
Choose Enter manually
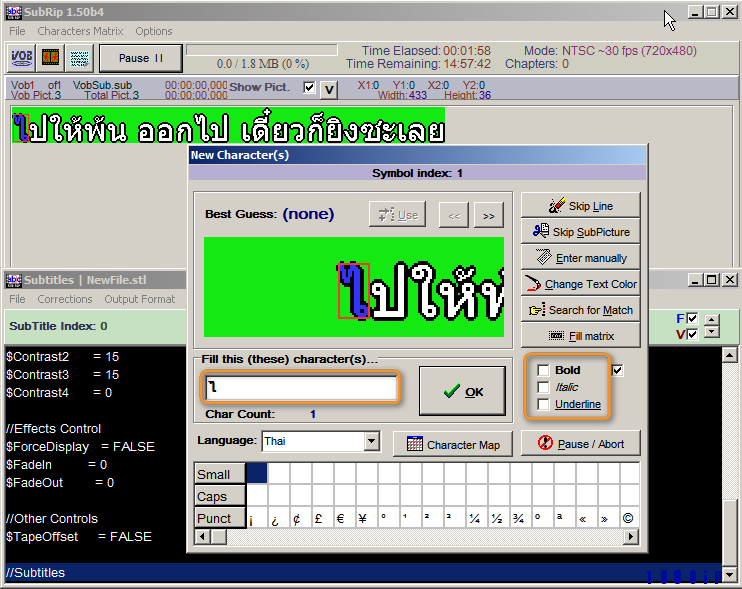click(x=581, y=258)
